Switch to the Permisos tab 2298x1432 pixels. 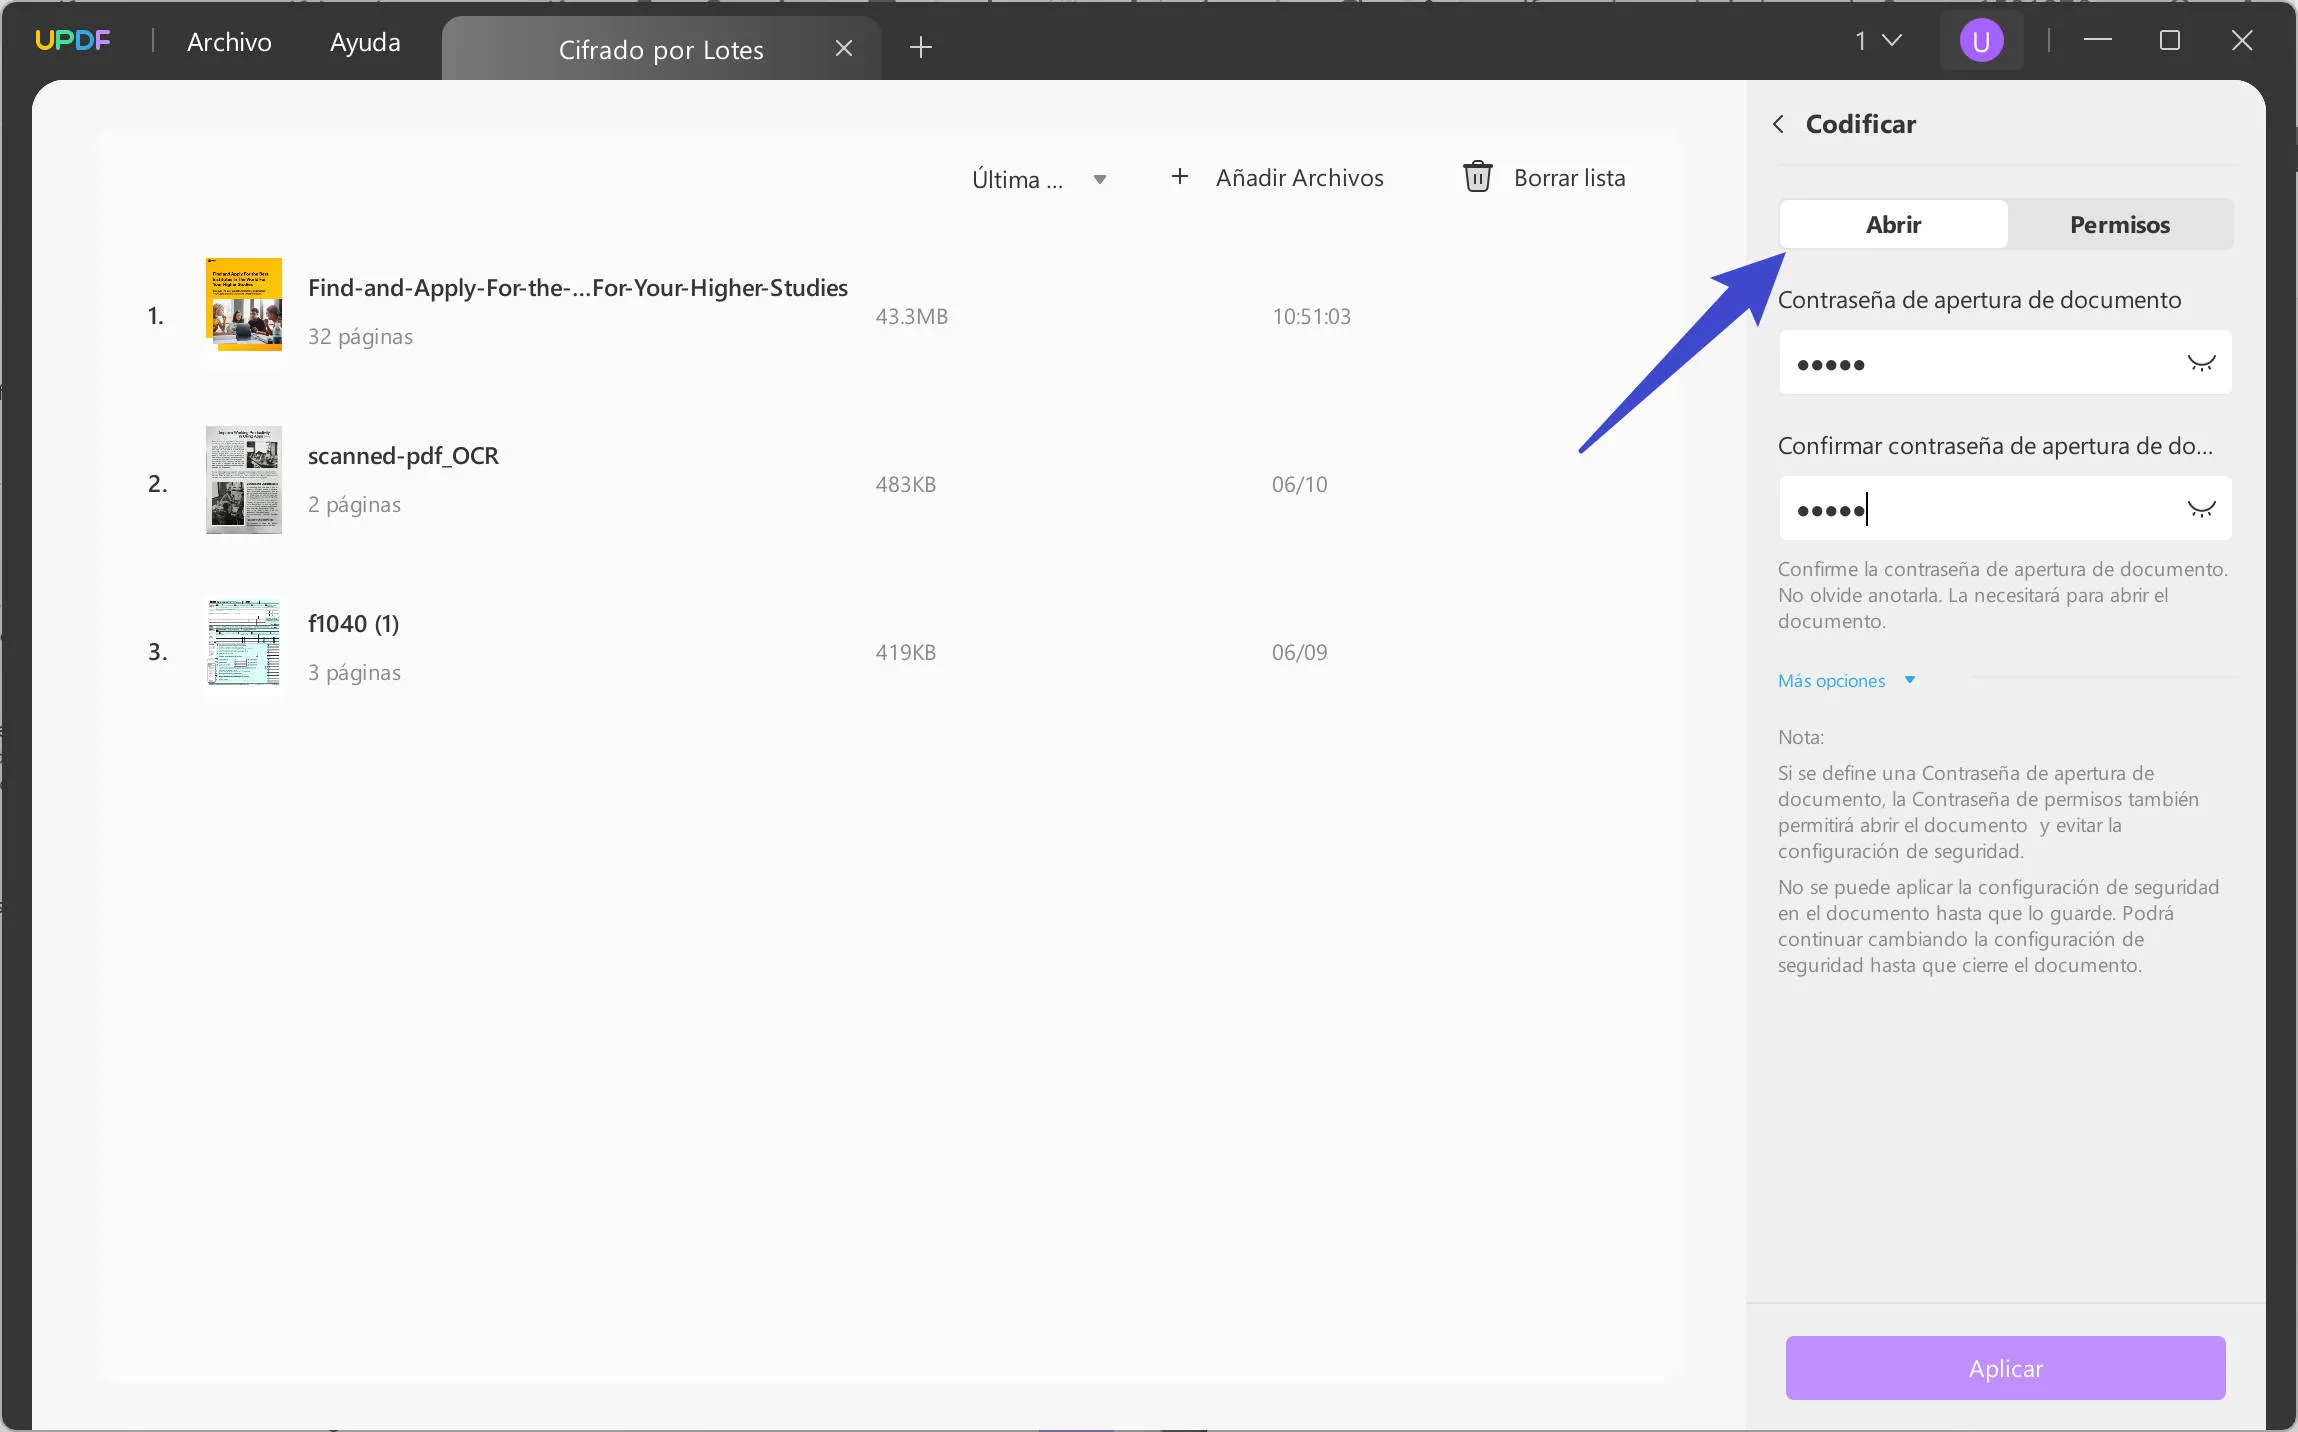pyautogui.click(x=2120, y=223)
